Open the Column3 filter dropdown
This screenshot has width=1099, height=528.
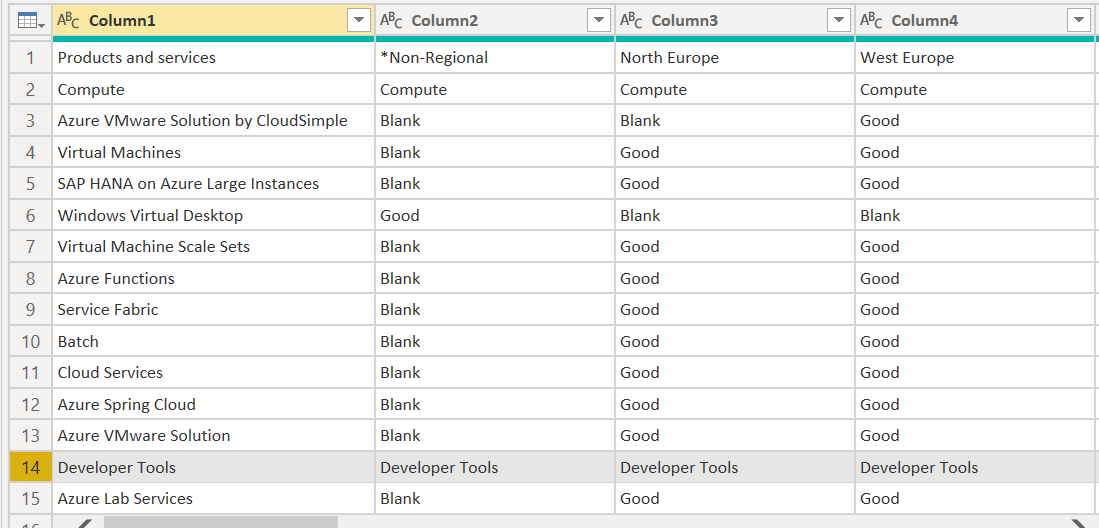coord(839,21)
